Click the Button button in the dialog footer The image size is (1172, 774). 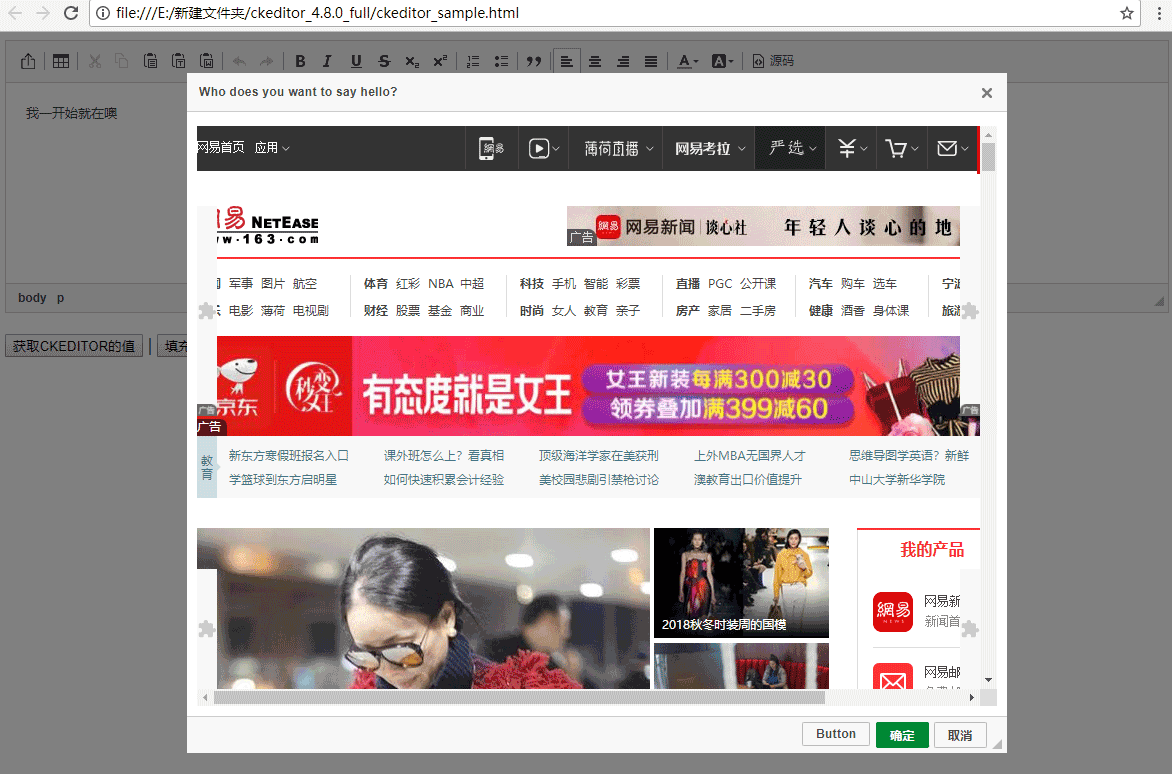click(836, 734)
